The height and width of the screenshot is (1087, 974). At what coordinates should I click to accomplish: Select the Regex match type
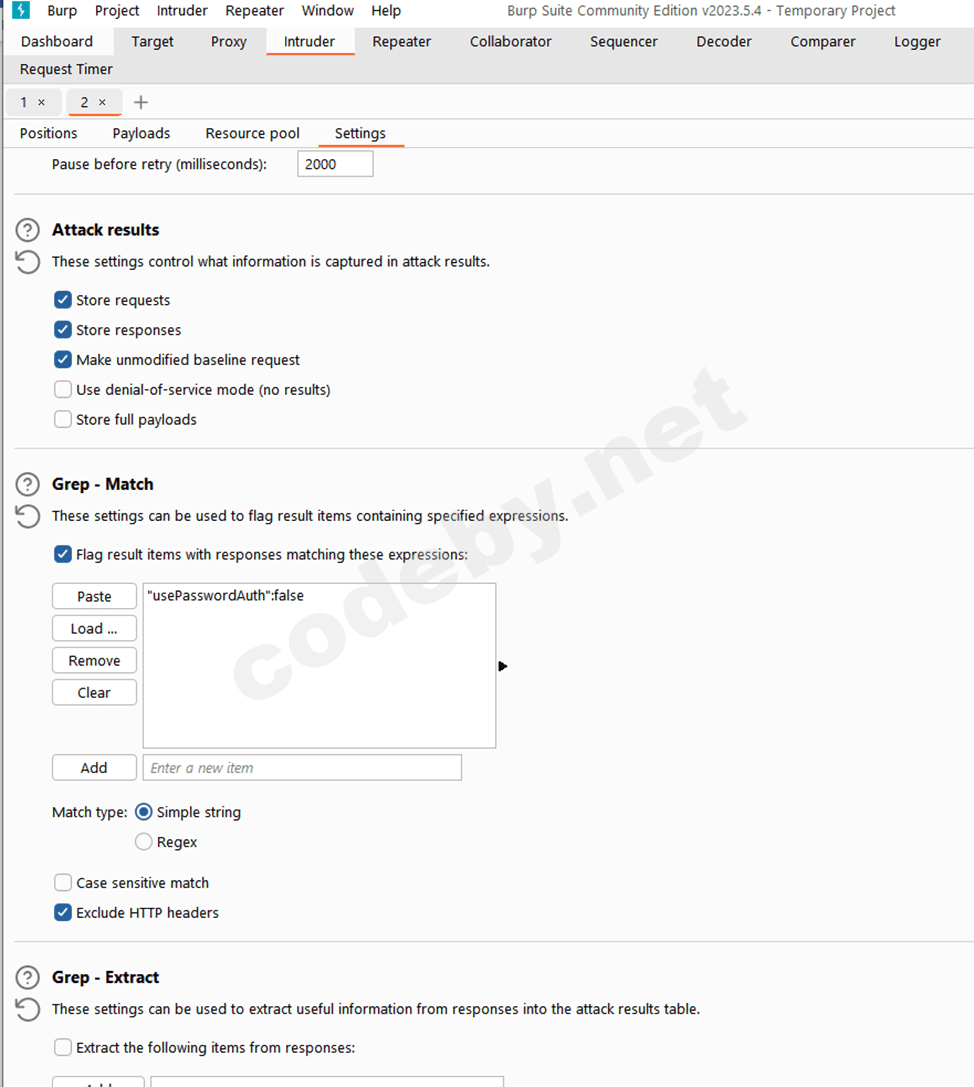pos(144,842)
